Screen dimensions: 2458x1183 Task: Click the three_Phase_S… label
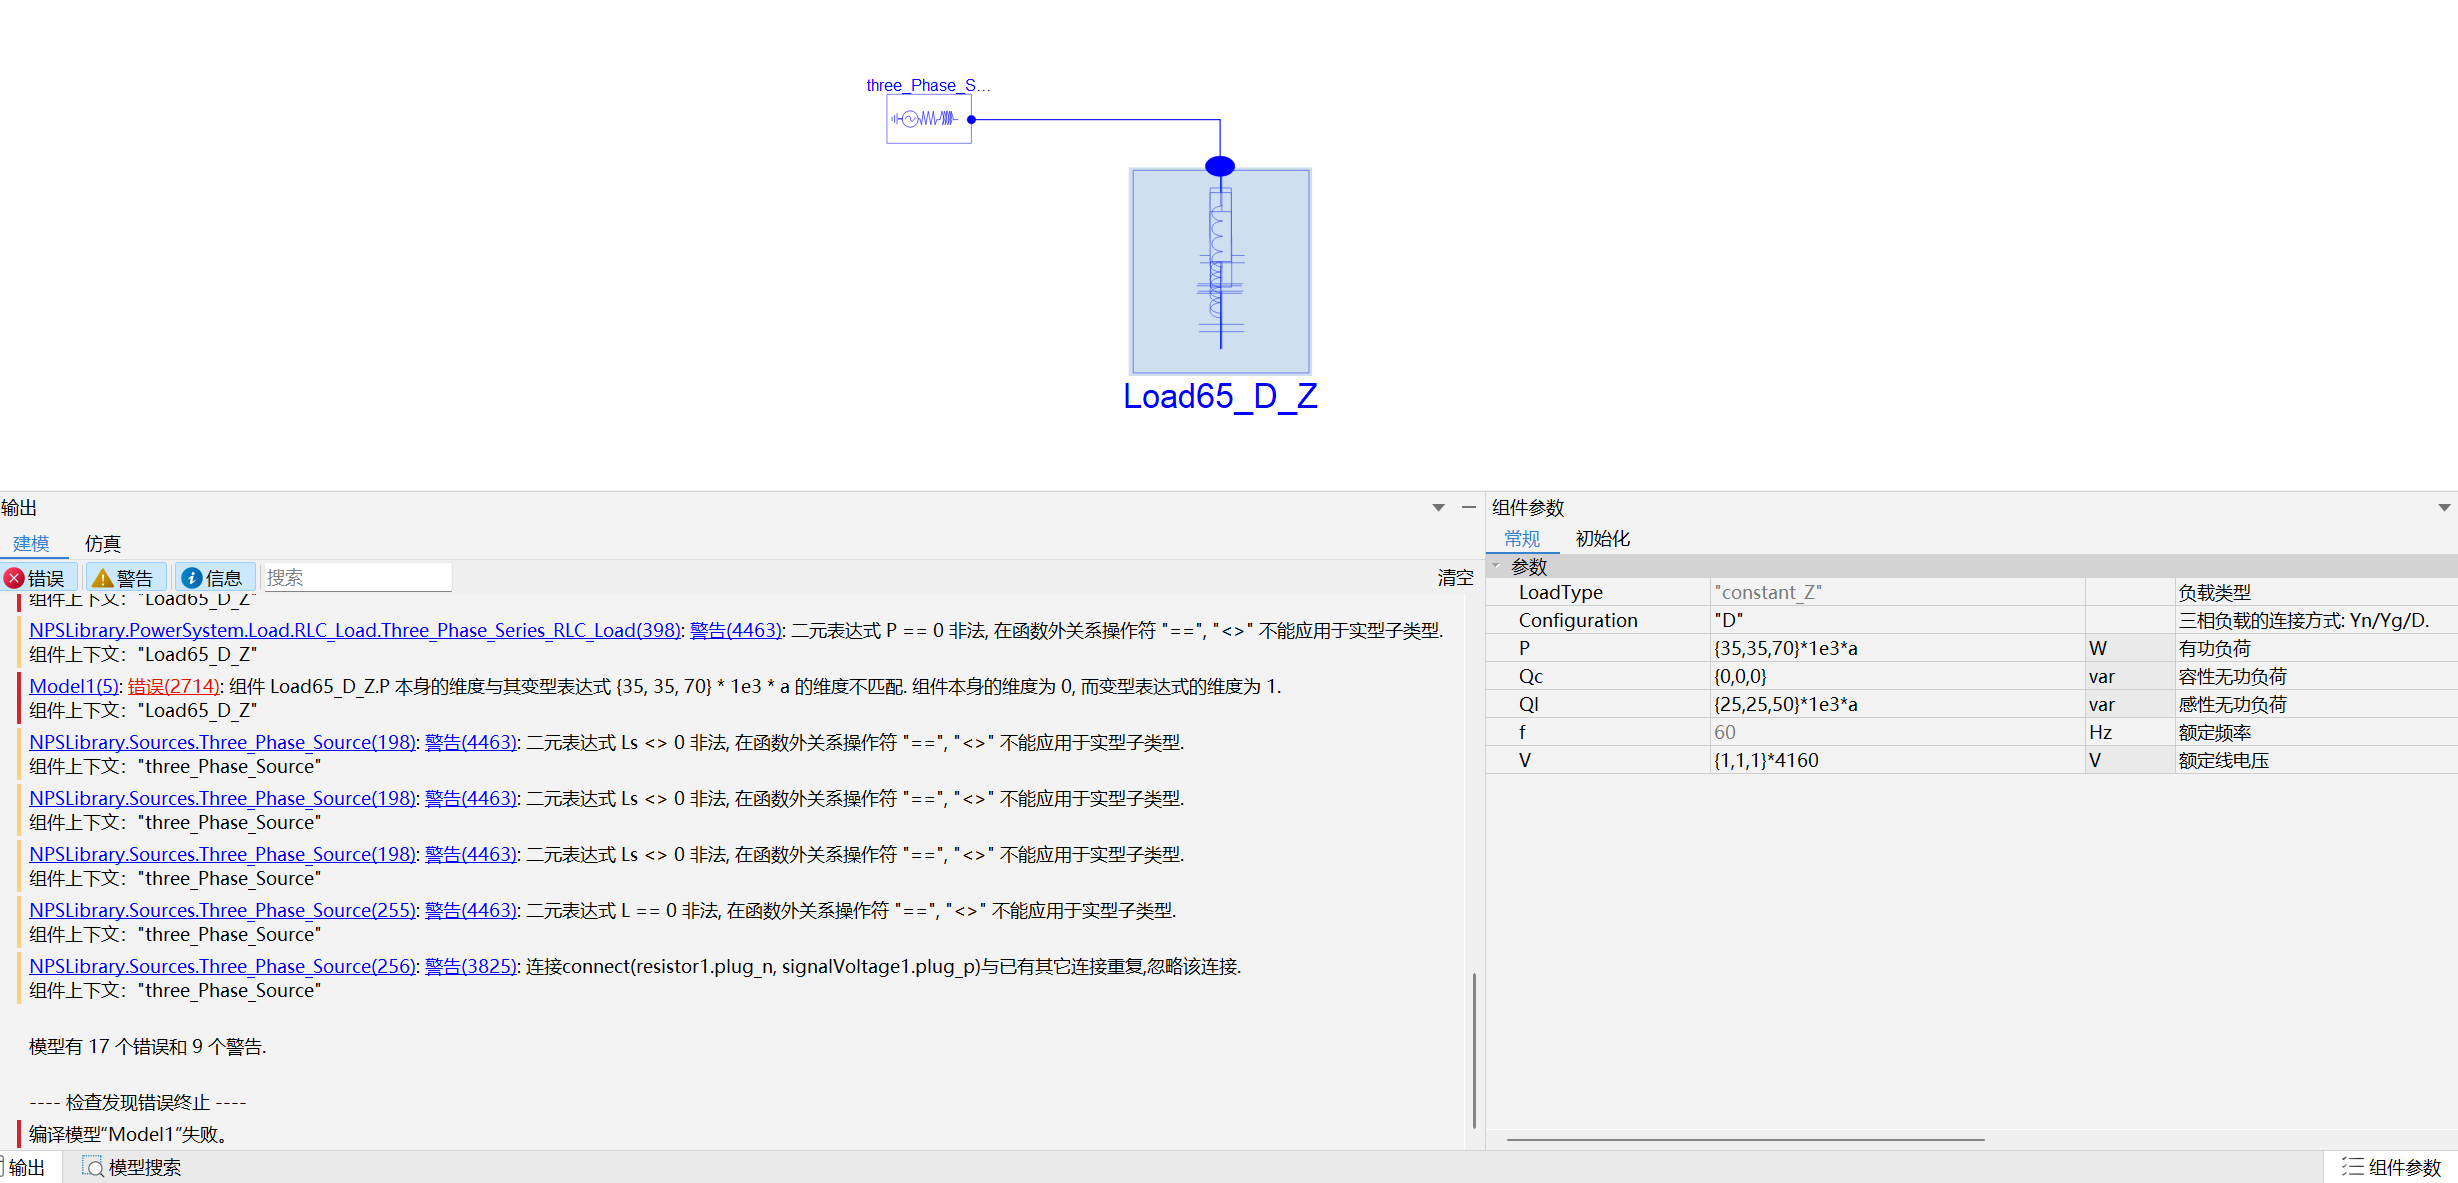(928, 86)
